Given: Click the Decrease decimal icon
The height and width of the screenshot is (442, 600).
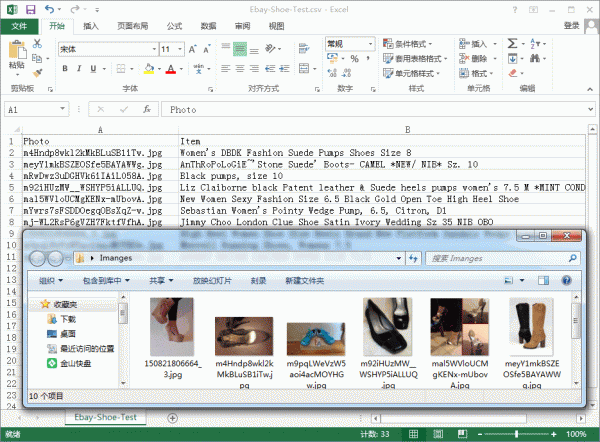Looking at the screenshot, I should point(347,73).
